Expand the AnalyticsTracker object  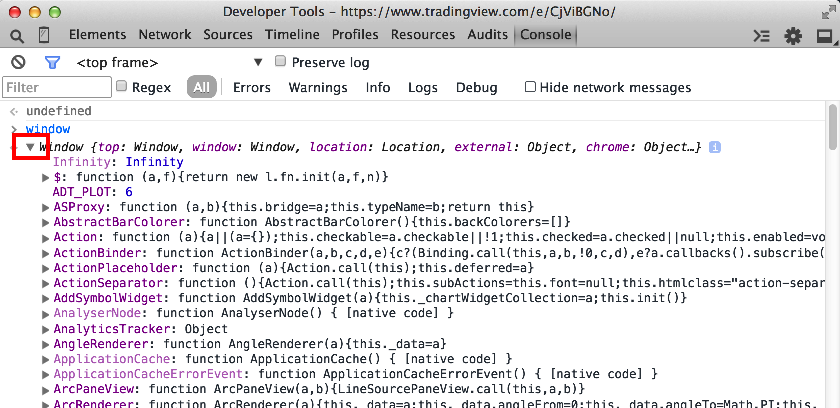coord(46,329)
